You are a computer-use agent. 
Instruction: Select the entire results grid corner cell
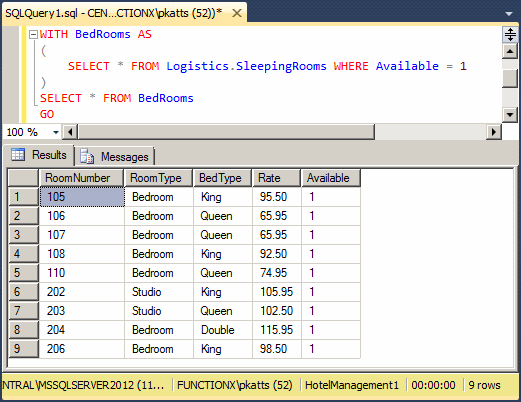click(x=23, y=178)
